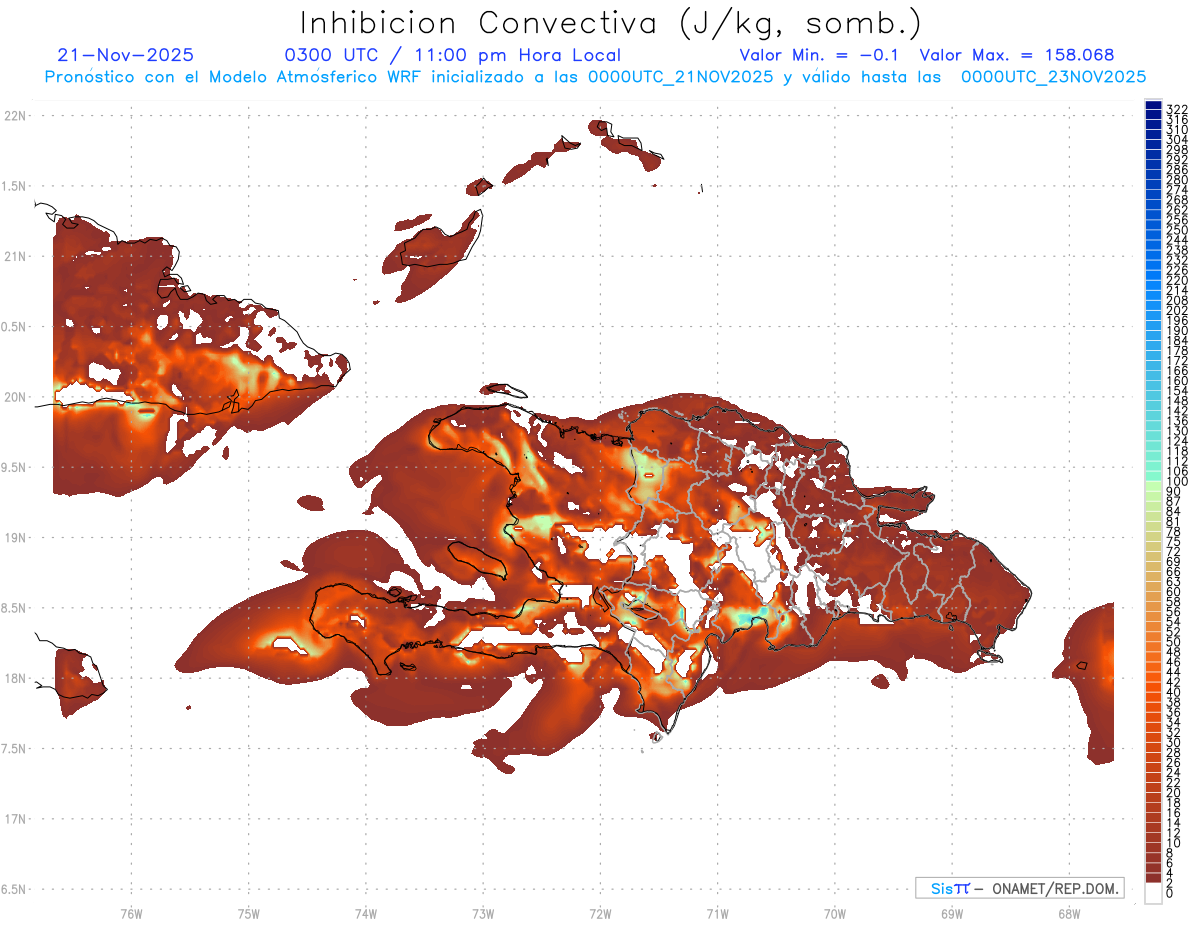1200x927 pixels.
Task: Click the title 'Inhibicion Convectiva (J/kg, somb.)'
Action: (611, 23)
